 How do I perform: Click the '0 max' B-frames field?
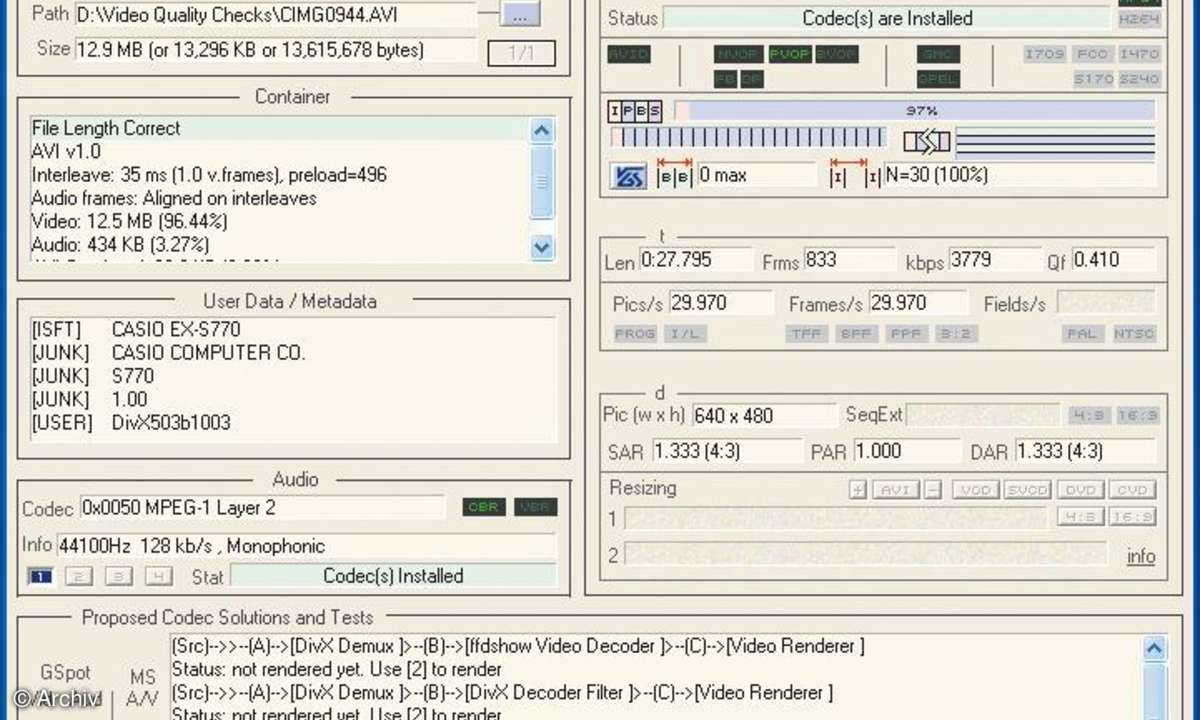756,176
